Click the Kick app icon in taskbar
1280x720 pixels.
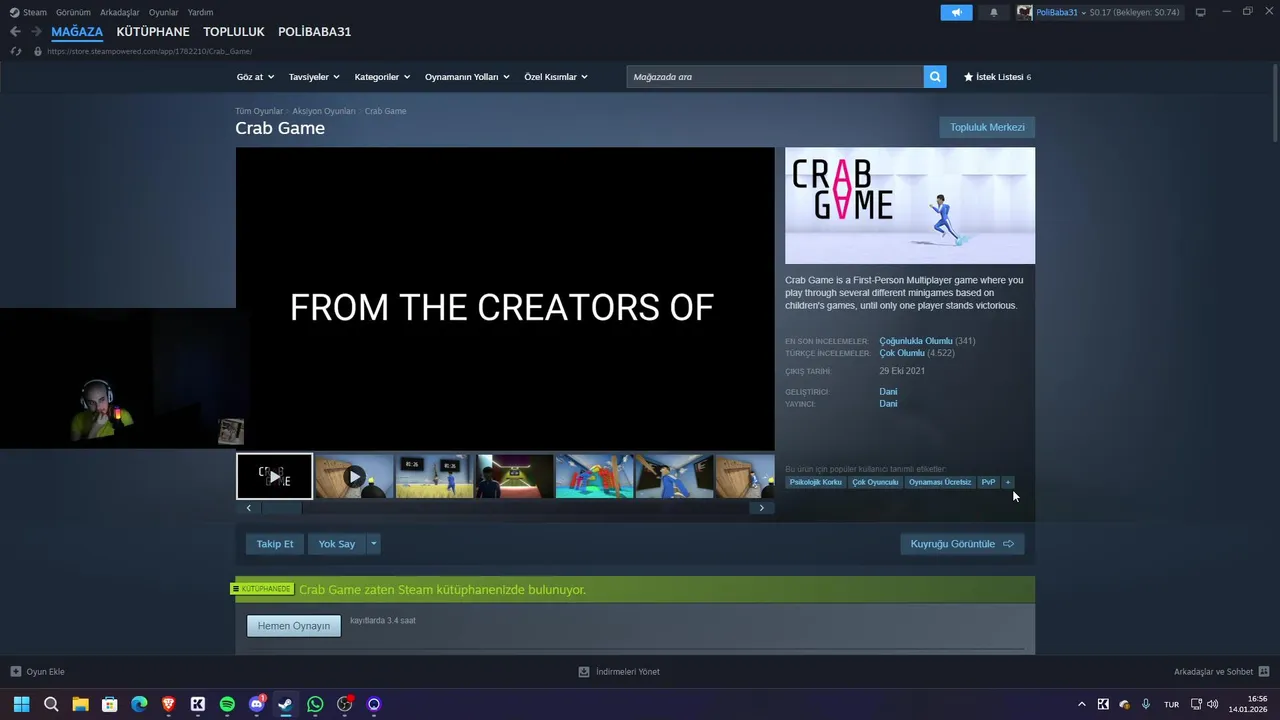pos(198,704)
